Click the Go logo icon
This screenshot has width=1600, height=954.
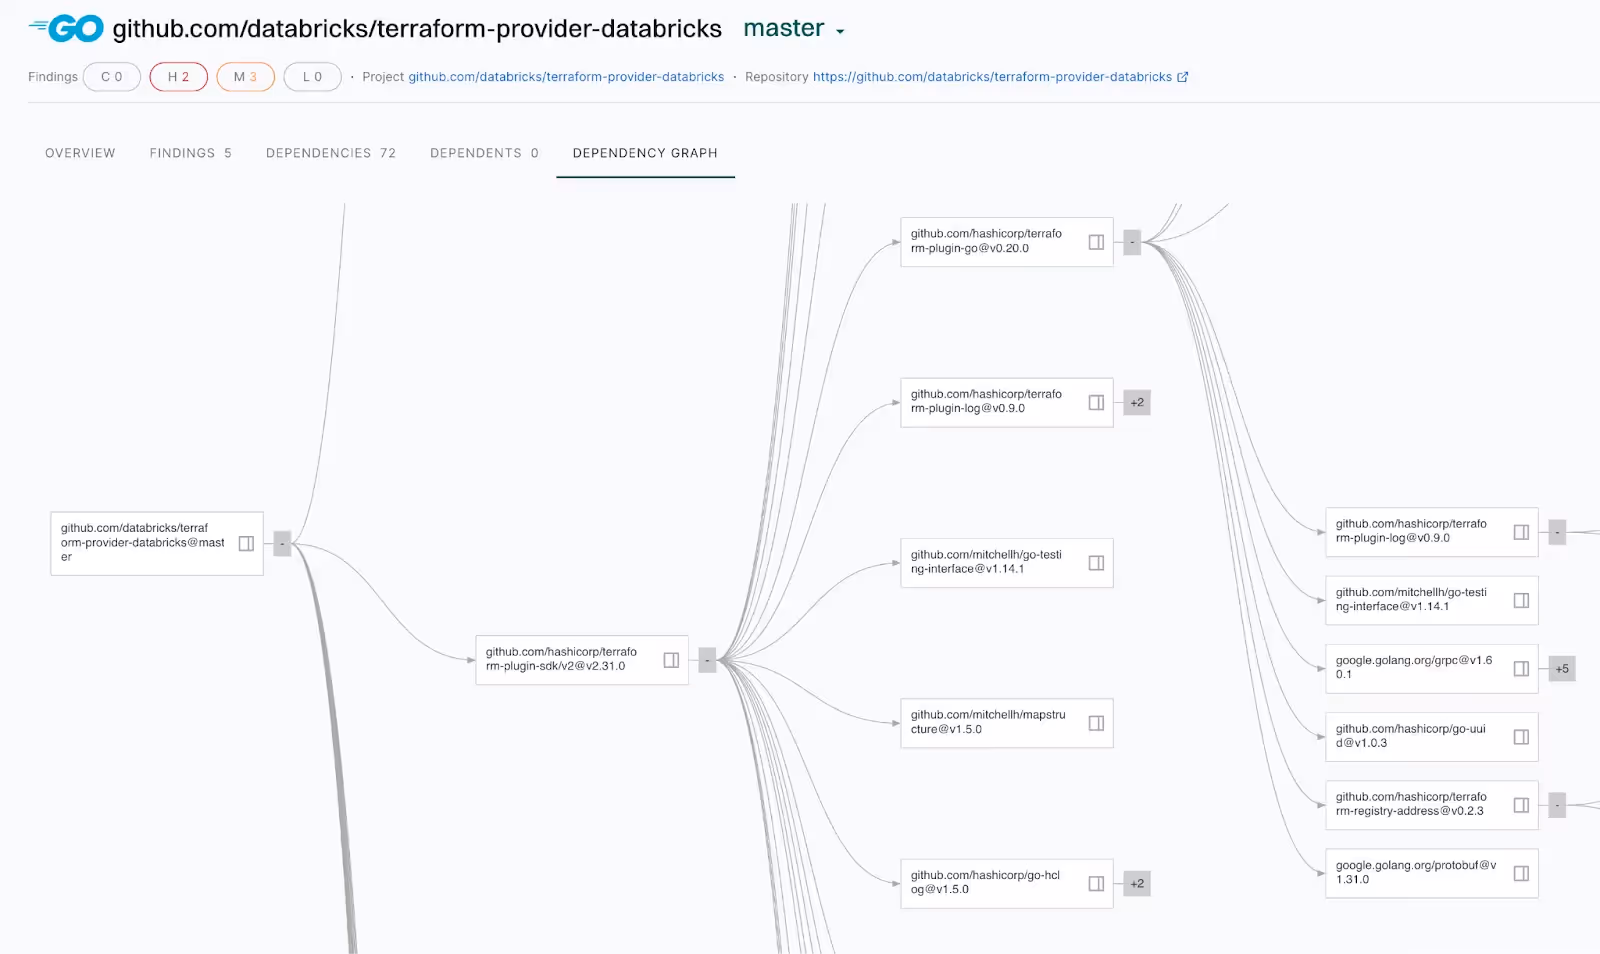pyautogui.click(x=66, y=29)
